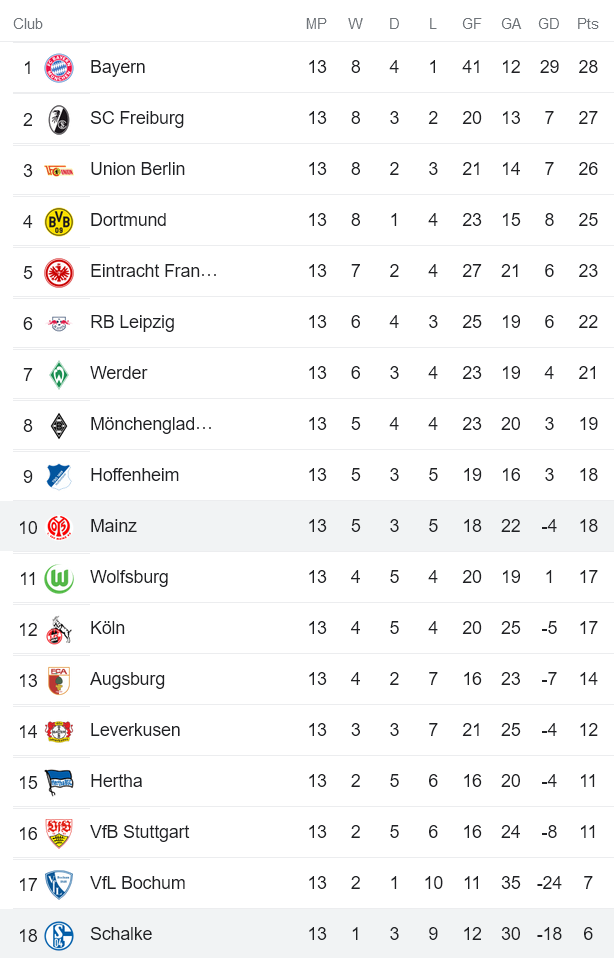
Task: Click the MP column header
Action: (x=317, y=22)
